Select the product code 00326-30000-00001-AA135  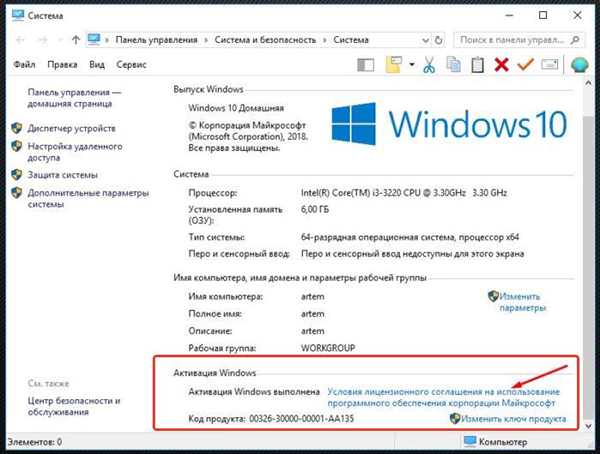(x=301, y=419)
